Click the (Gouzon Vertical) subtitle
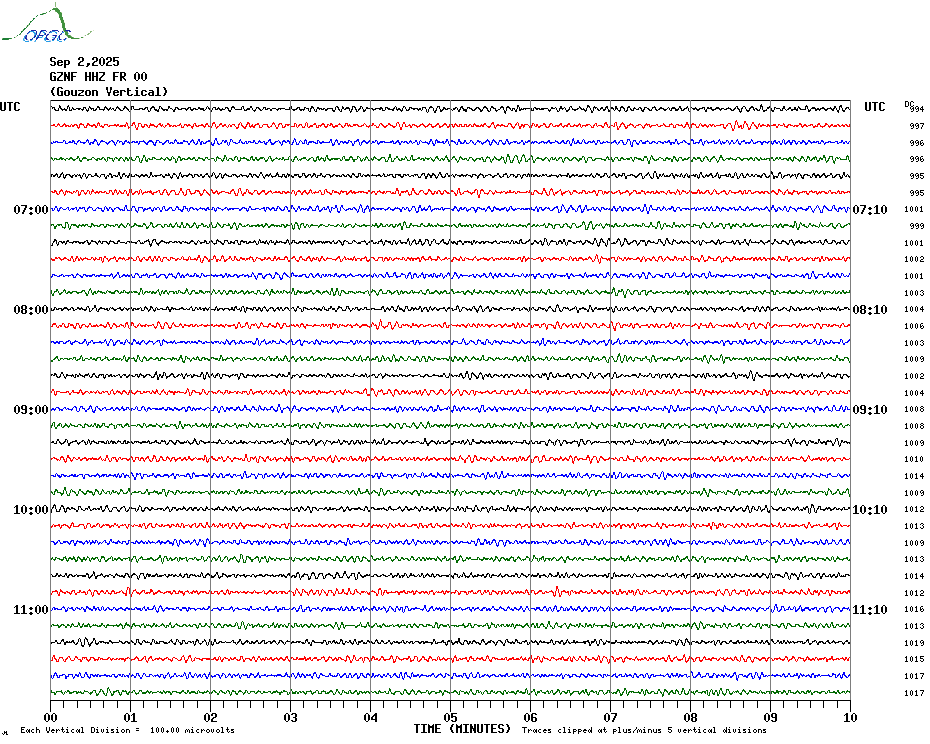930x744 pixels. 109,92
